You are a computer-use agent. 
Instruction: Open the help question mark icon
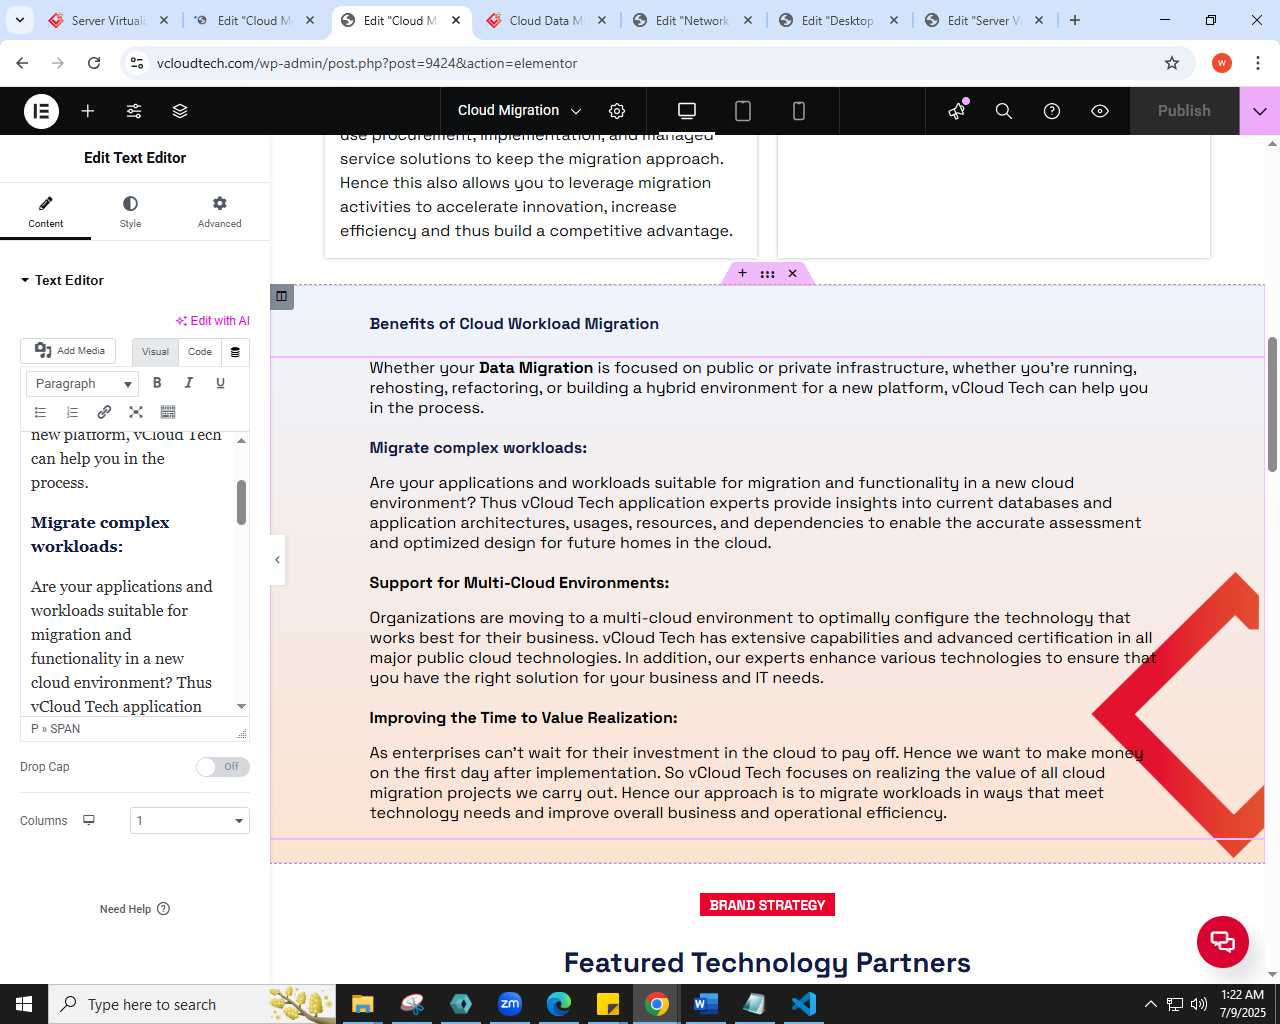(1052, 111)
